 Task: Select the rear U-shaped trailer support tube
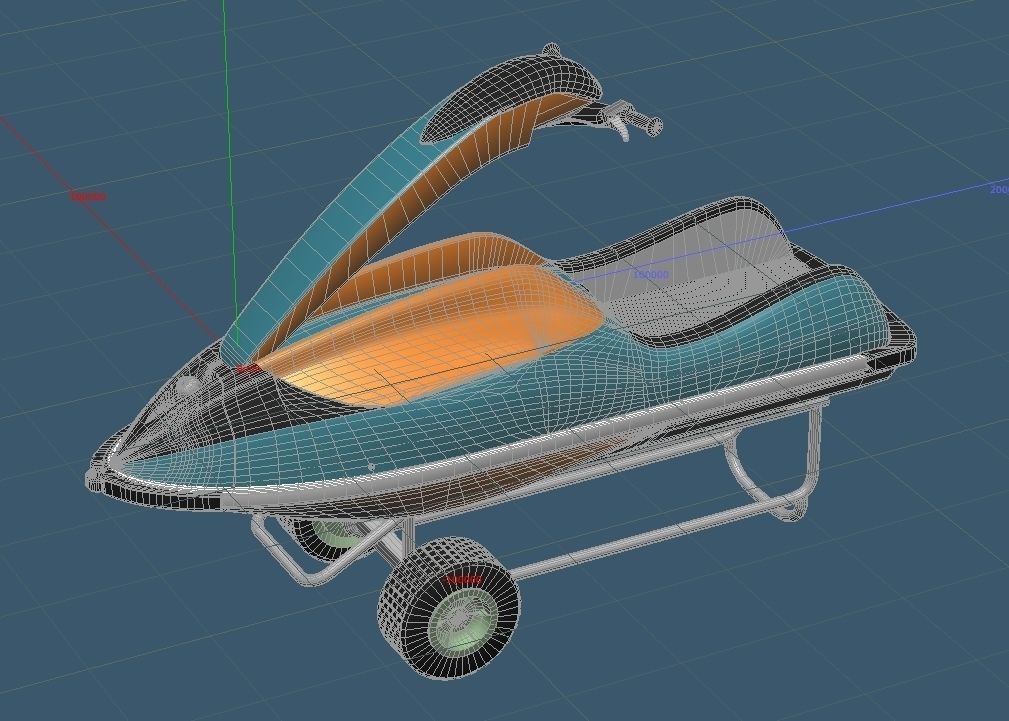pos(775,460)
